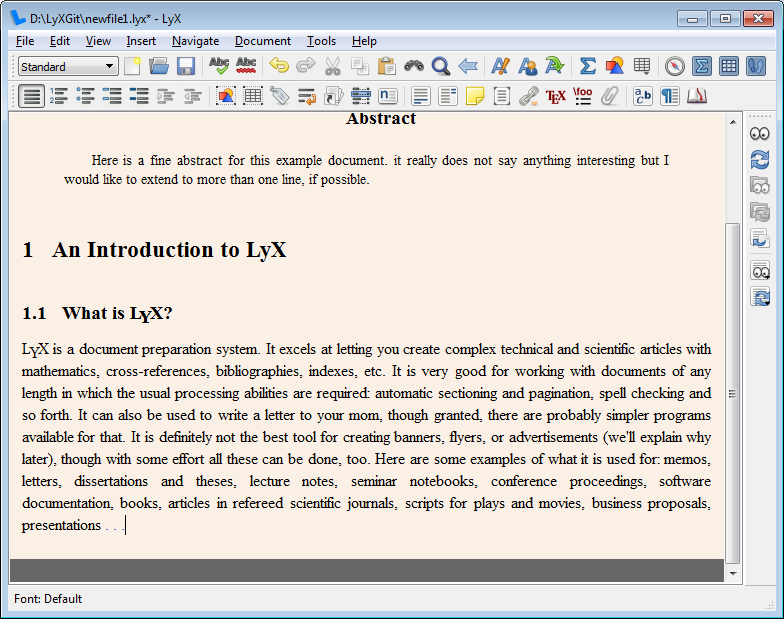Open the File menu

pyautogui.click(x=25, y=41)
